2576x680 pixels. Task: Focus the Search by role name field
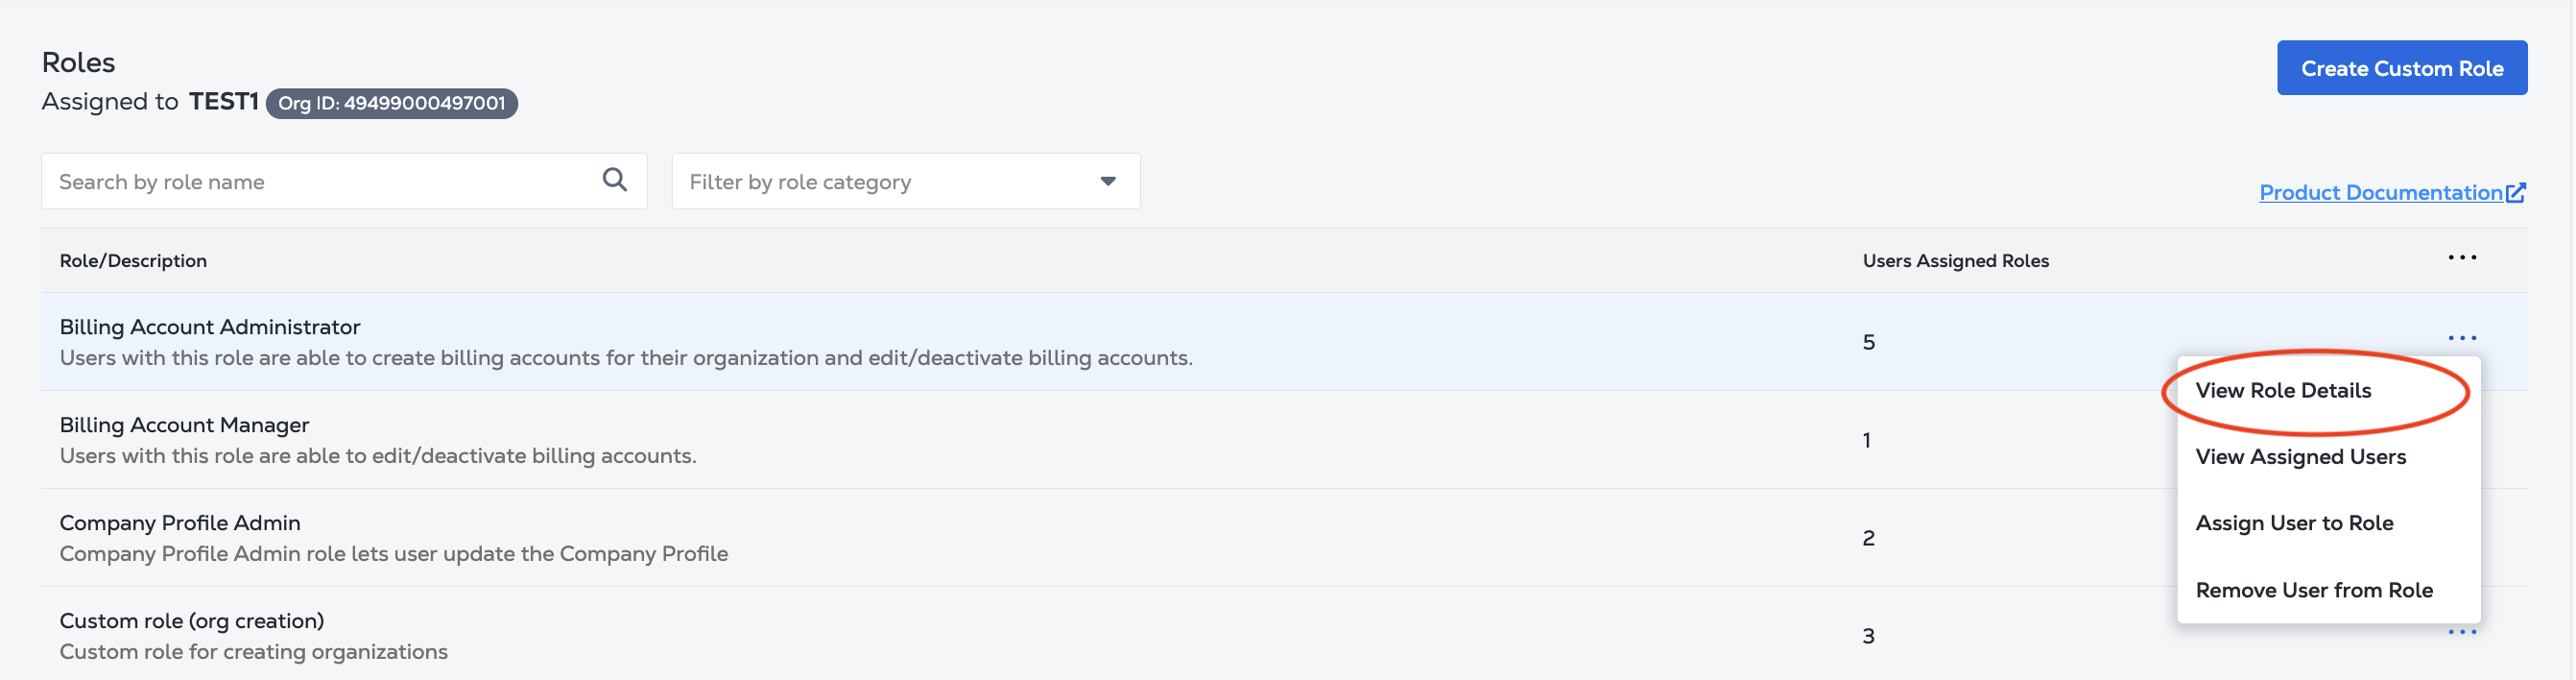click(x=344, y=181)
